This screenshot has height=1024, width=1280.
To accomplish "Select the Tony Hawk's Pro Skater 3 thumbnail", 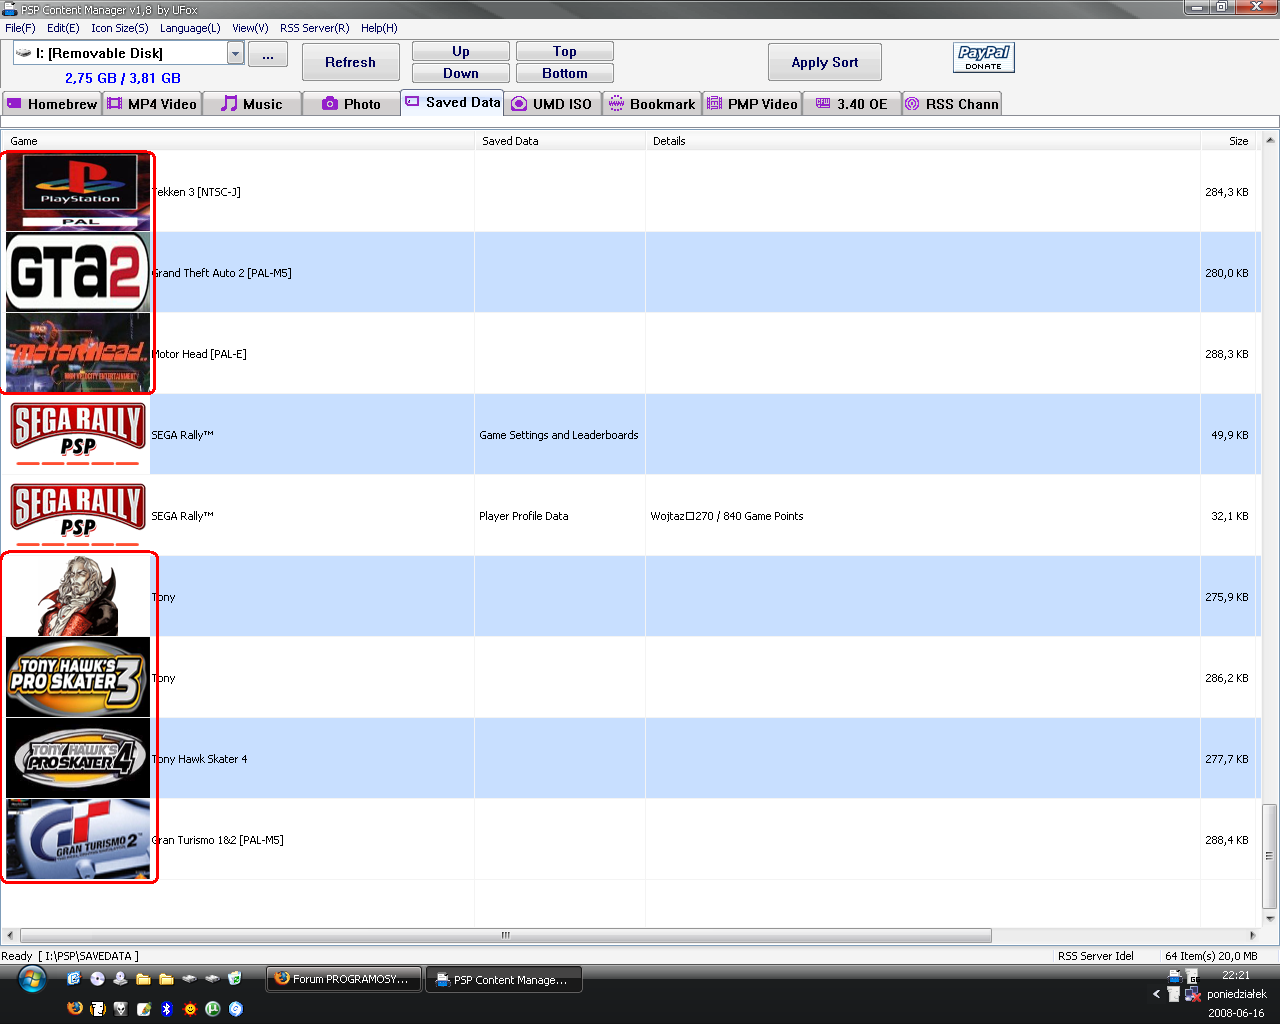I will [78, 677].
